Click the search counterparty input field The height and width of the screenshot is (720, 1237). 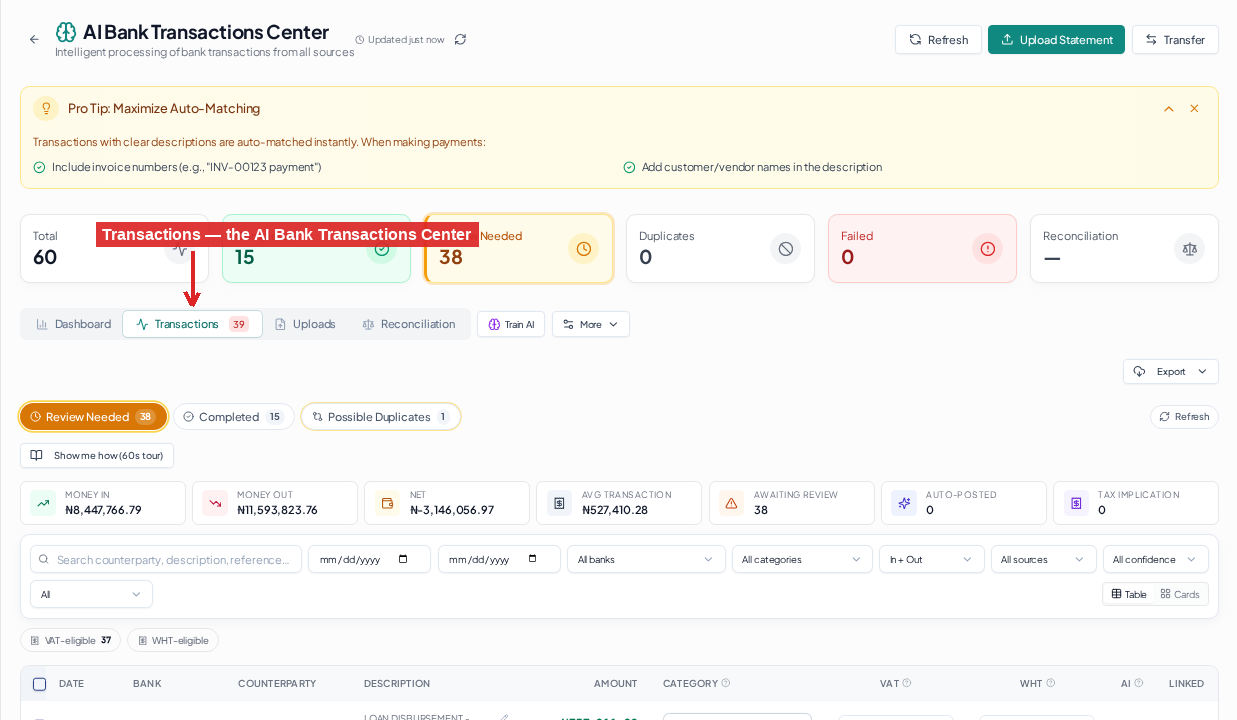(166, 559)
